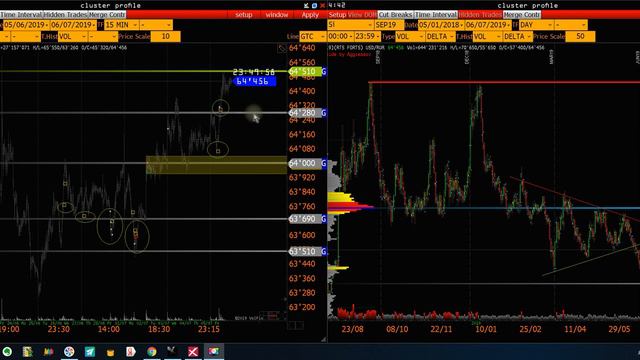
Task: Open the 23:59 end time dropdown
Action: [x=367, y=37]
